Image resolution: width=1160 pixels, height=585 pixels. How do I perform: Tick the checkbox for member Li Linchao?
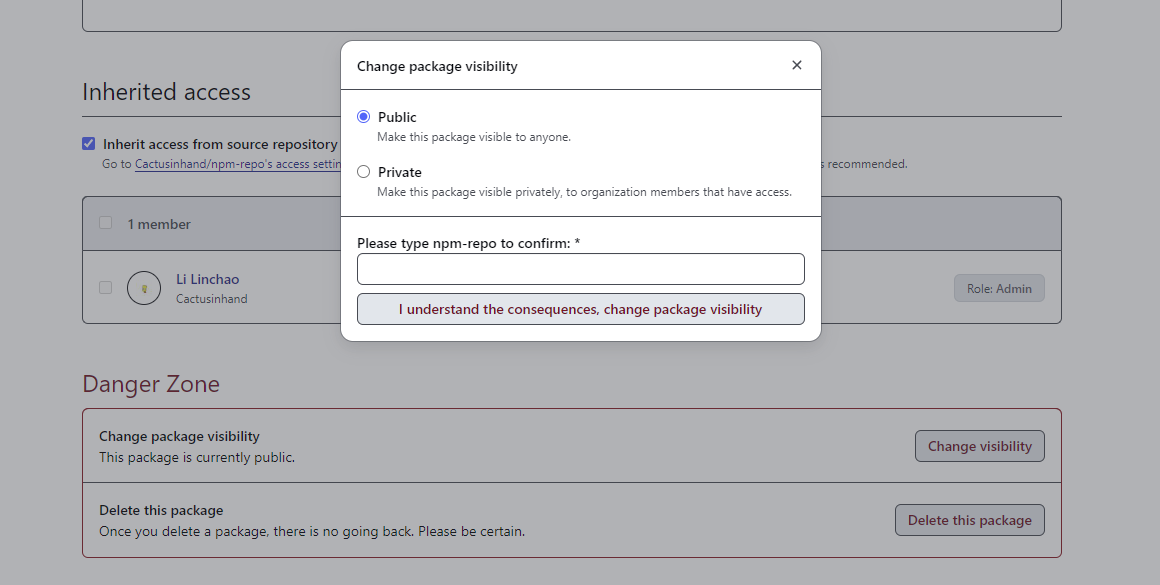(x=105, y=288)
